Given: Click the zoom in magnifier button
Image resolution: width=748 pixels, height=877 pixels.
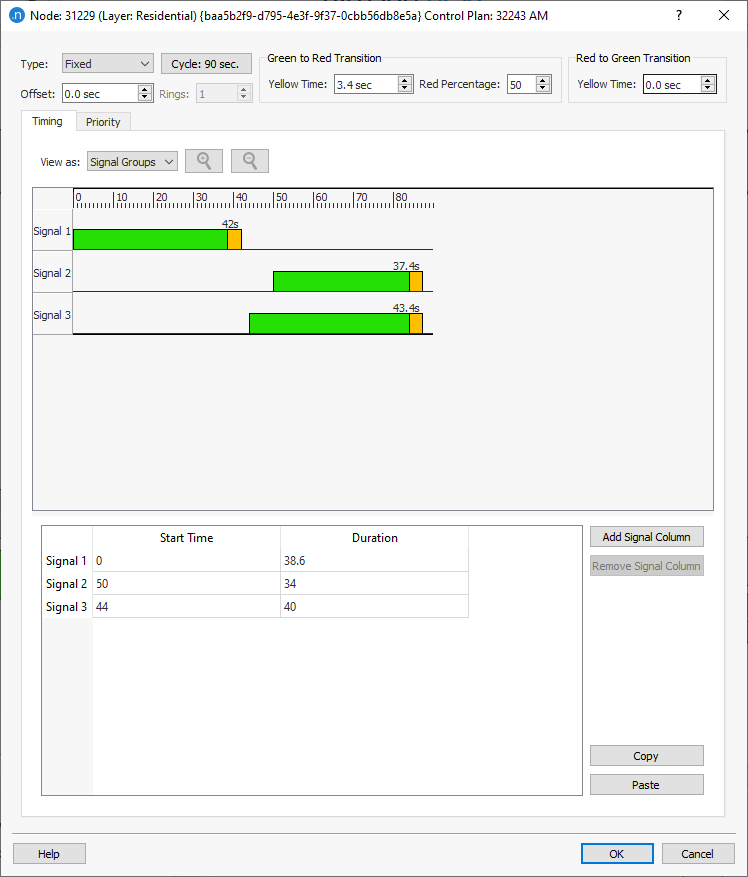Looking at the screenshot, I should click(203, 161).
